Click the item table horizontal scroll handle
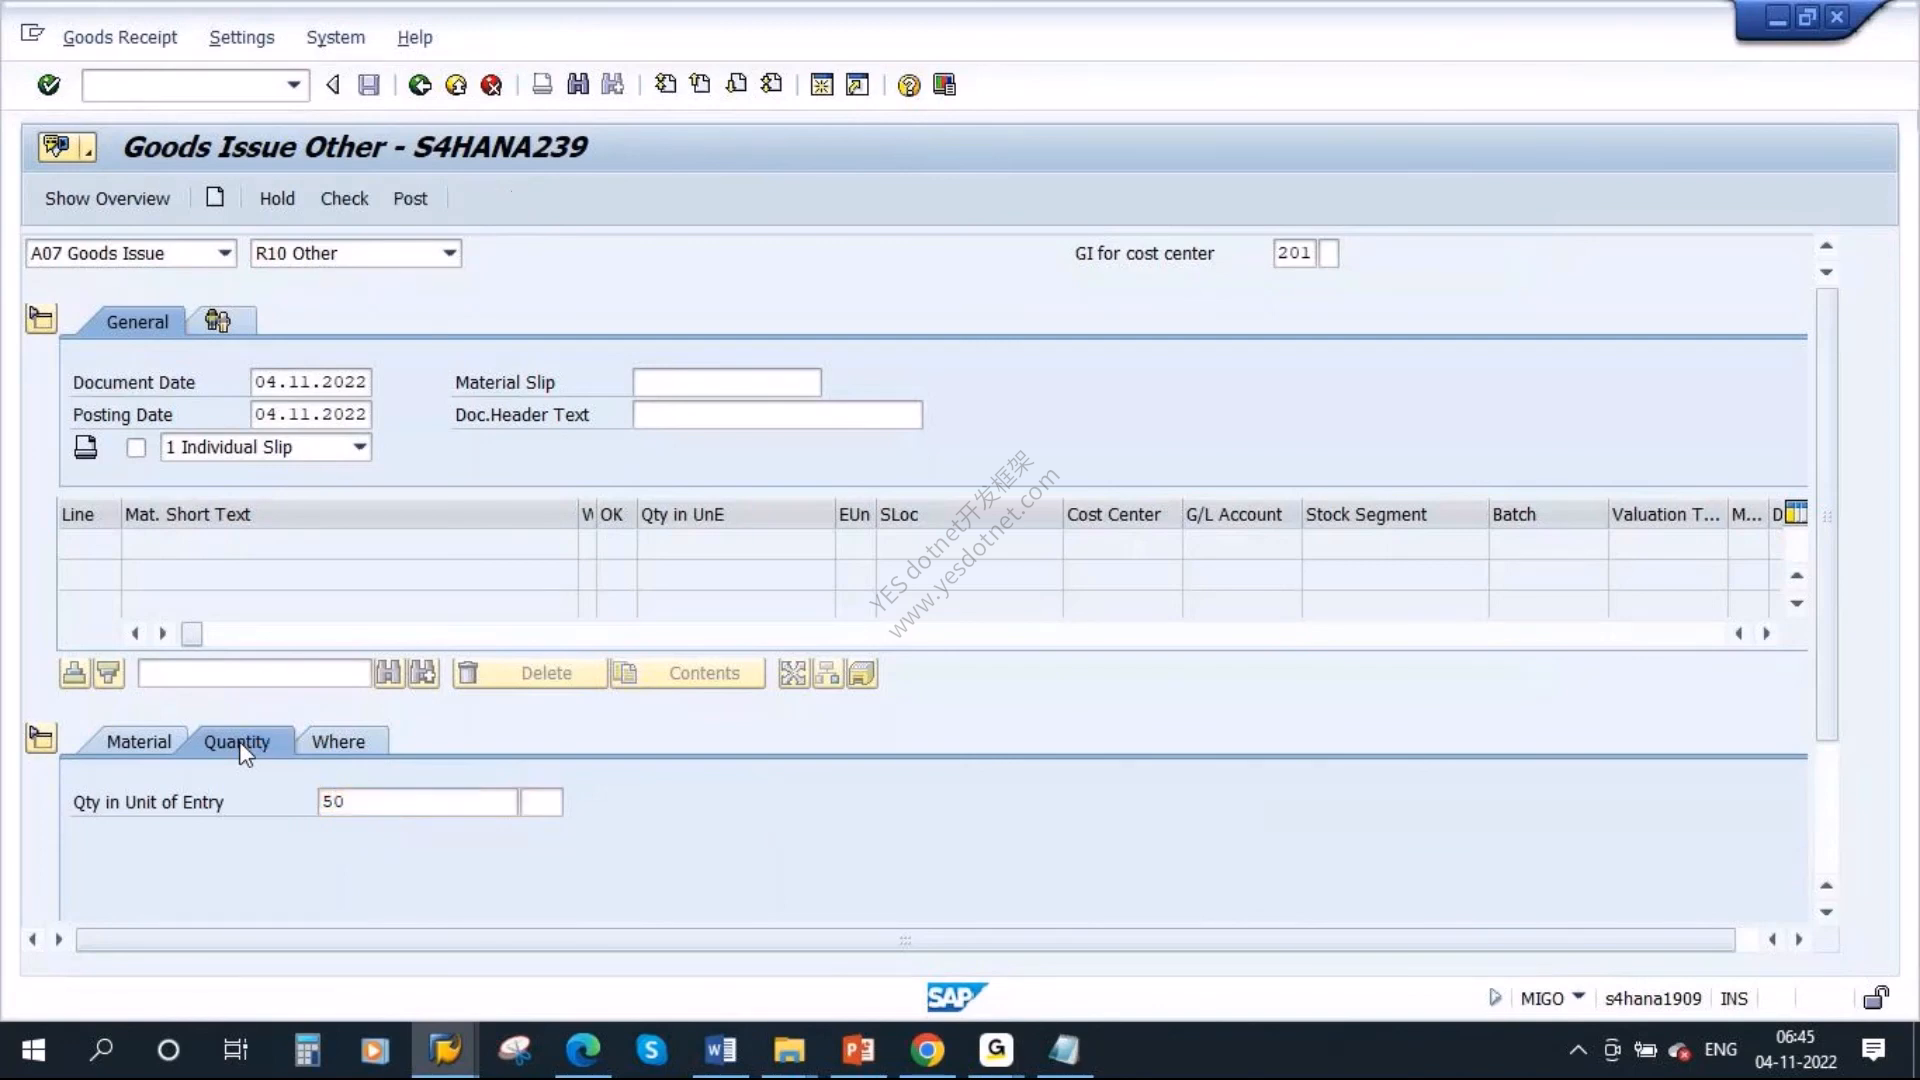The width and height of the screenshot is (1920, 1080). 192,633
